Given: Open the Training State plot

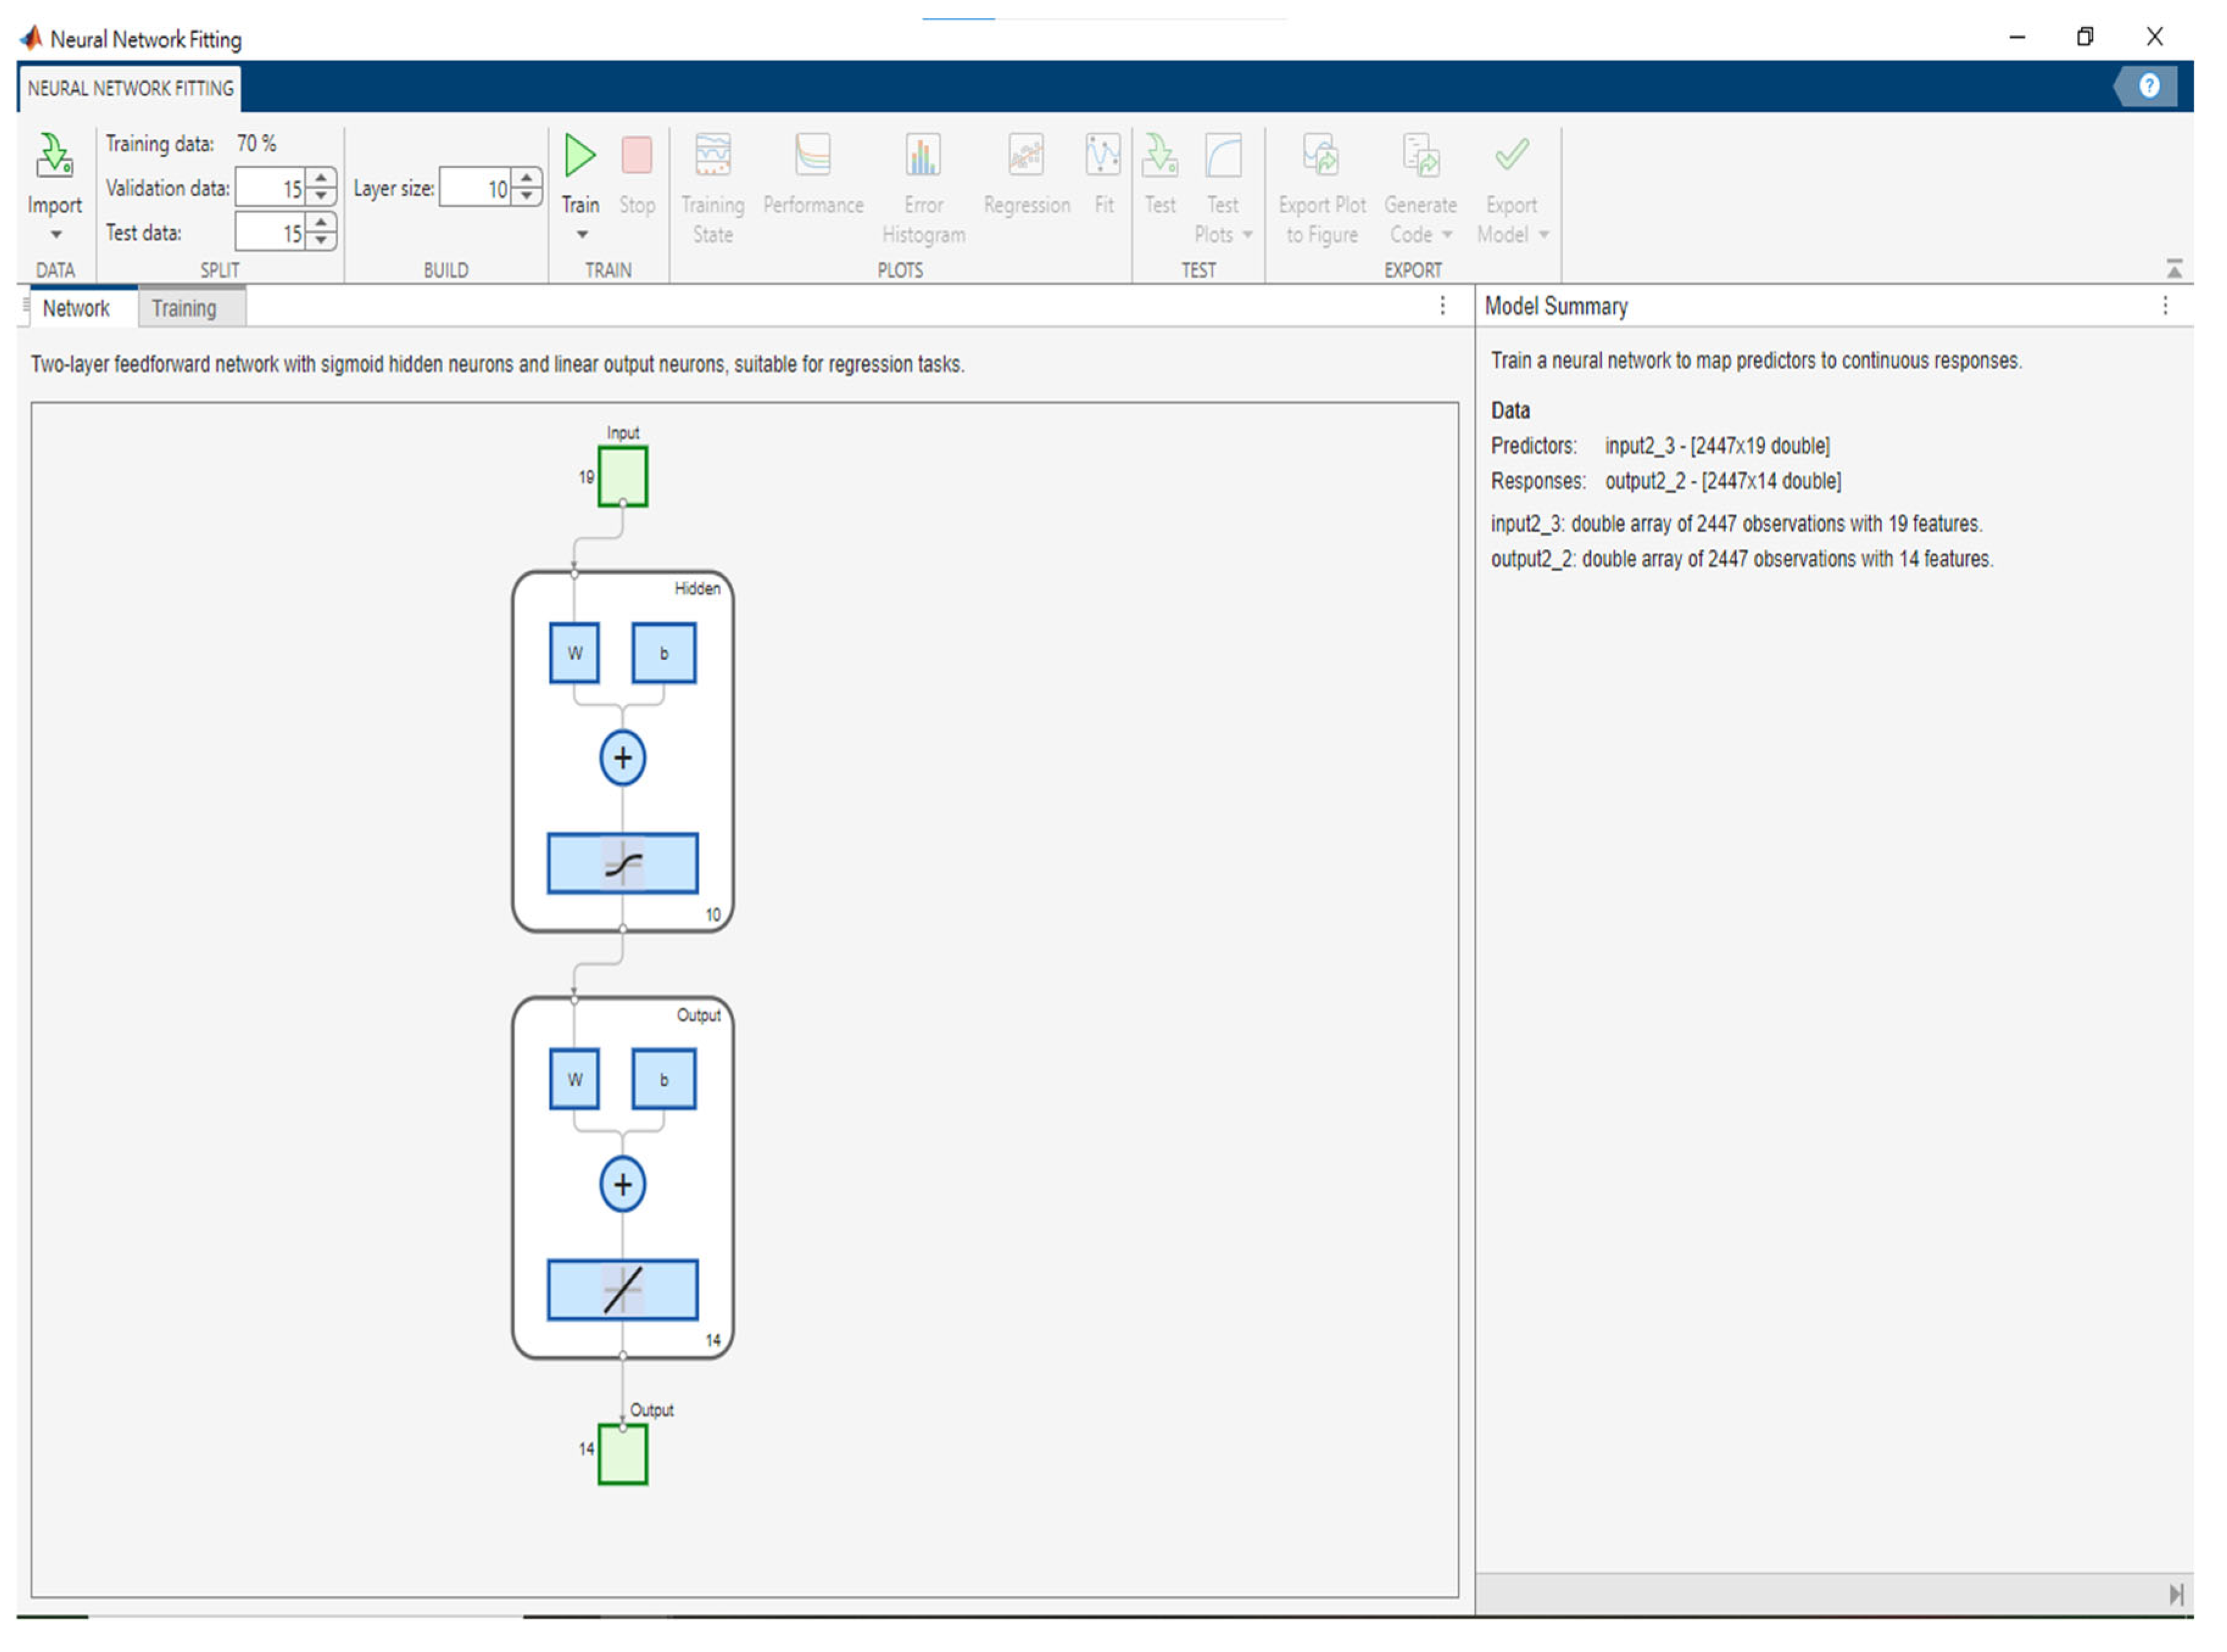Looking at the screenshot, I should click(712, 156).
